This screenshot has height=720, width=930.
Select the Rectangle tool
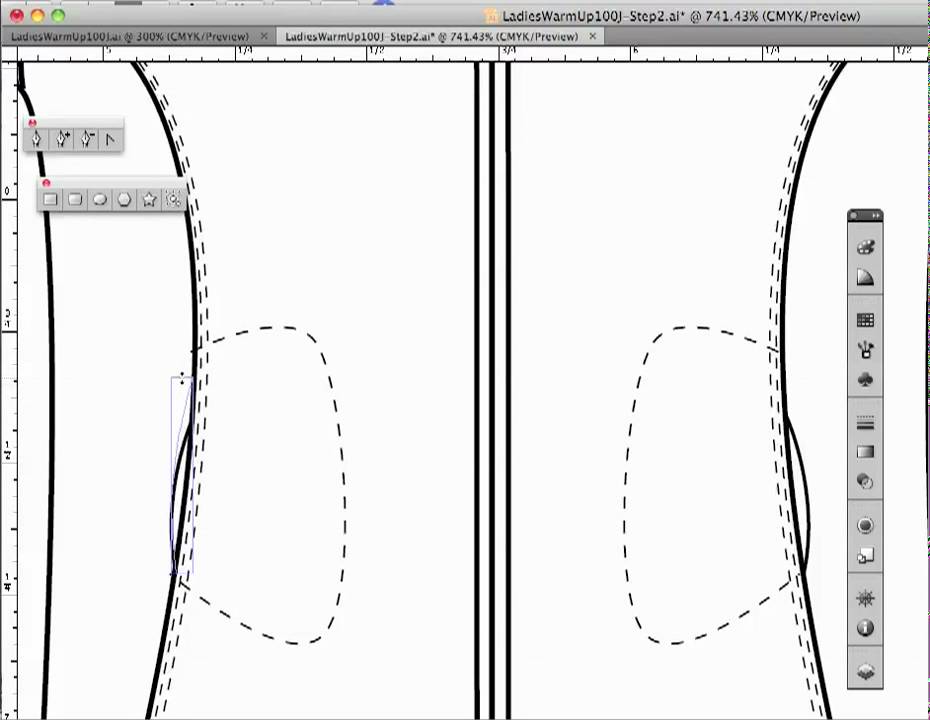50,199
